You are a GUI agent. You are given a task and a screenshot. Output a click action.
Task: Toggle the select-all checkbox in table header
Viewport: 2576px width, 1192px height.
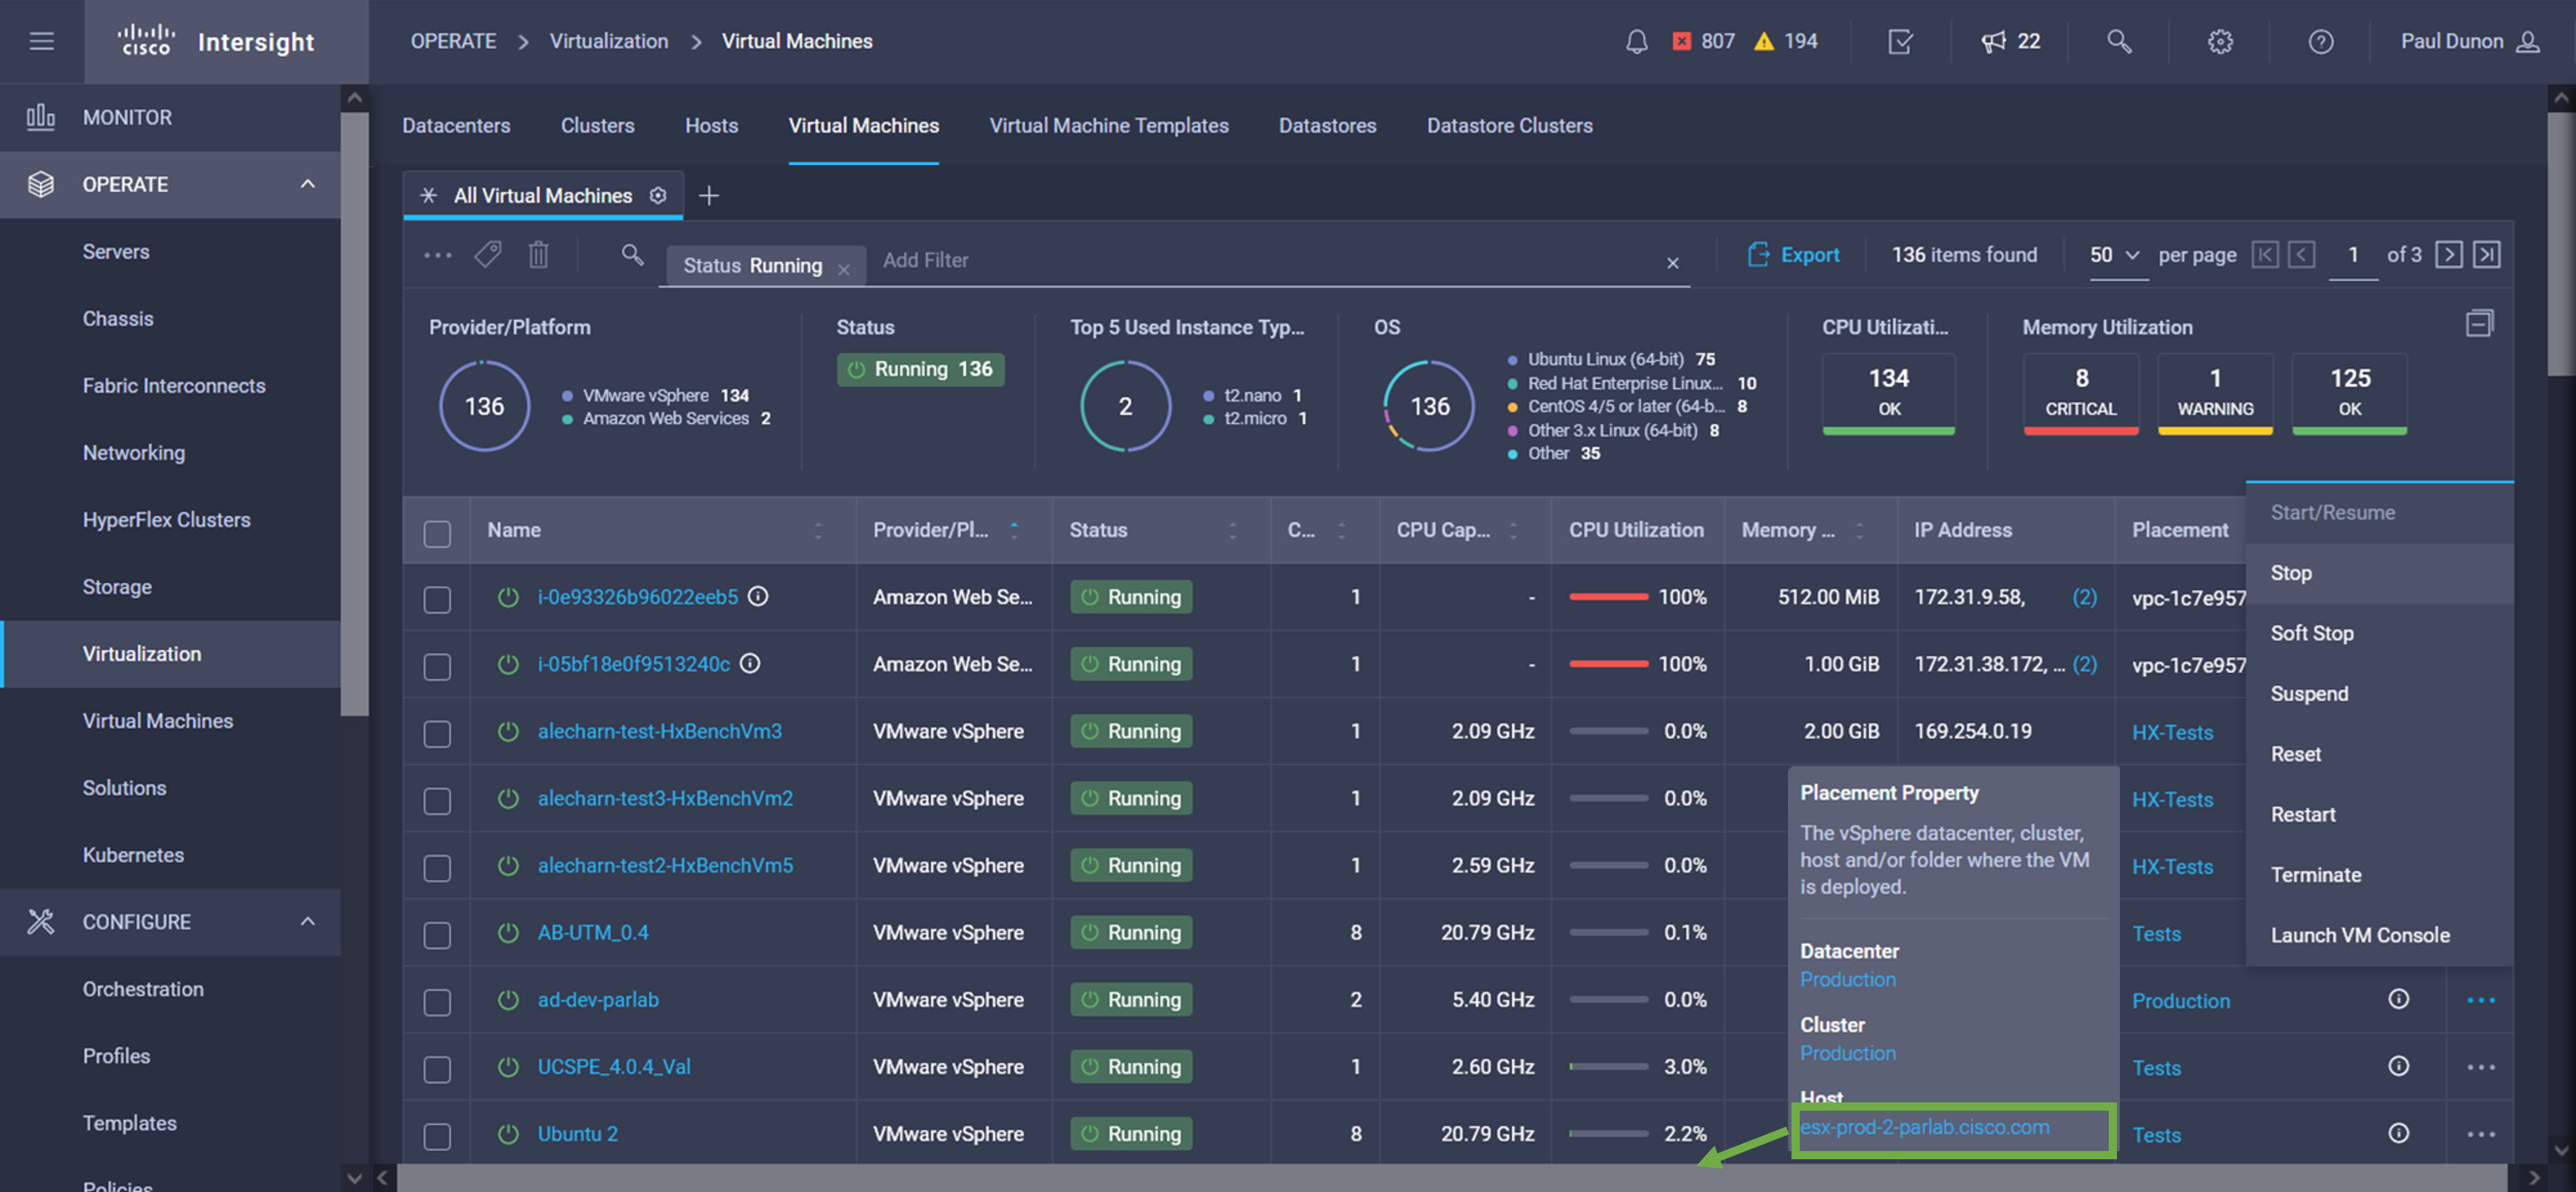437,533
